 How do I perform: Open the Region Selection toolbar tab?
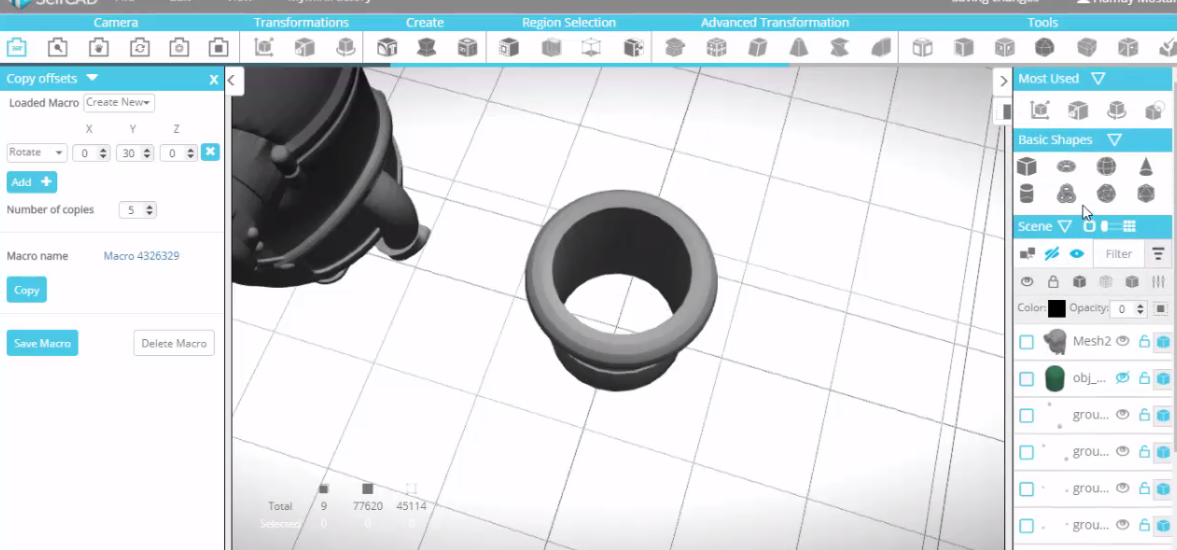(569, 23)
